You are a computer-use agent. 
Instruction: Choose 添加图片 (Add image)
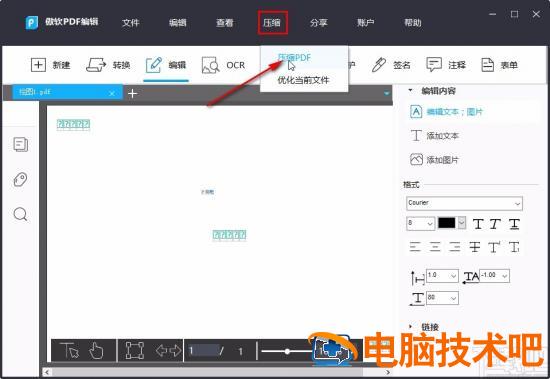coord(434,160)
